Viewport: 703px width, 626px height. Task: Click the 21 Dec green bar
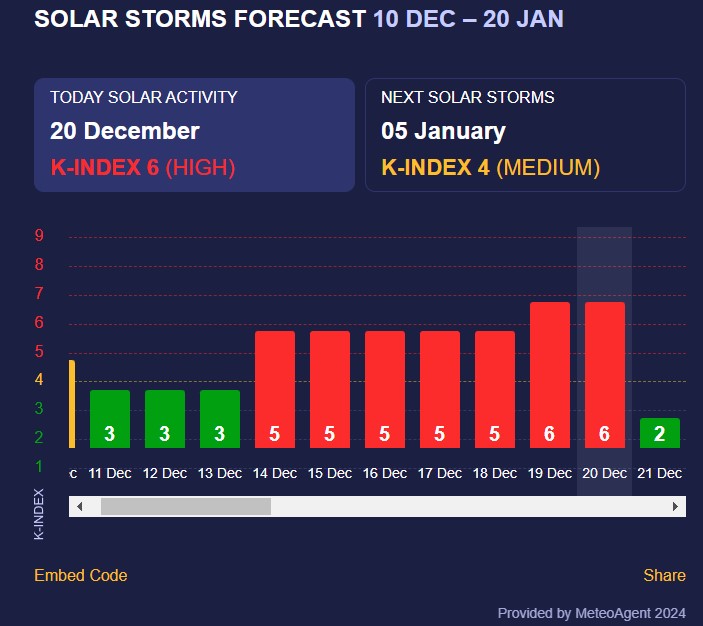660,433
